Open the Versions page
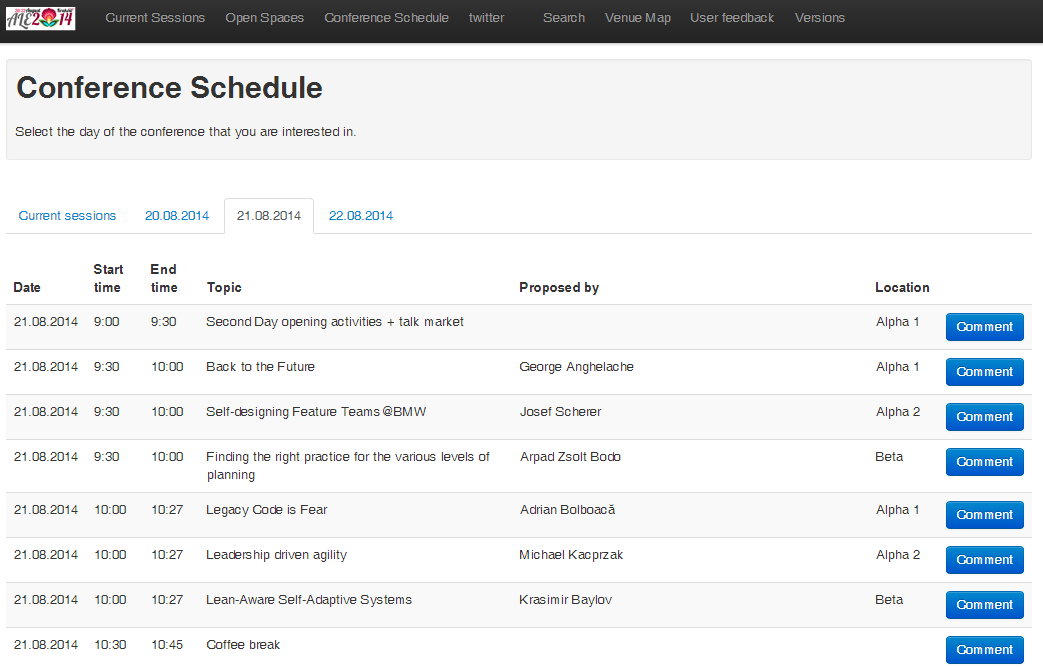Image resolution: width=1043 pixels, height=667 pixels. point(819,18)
